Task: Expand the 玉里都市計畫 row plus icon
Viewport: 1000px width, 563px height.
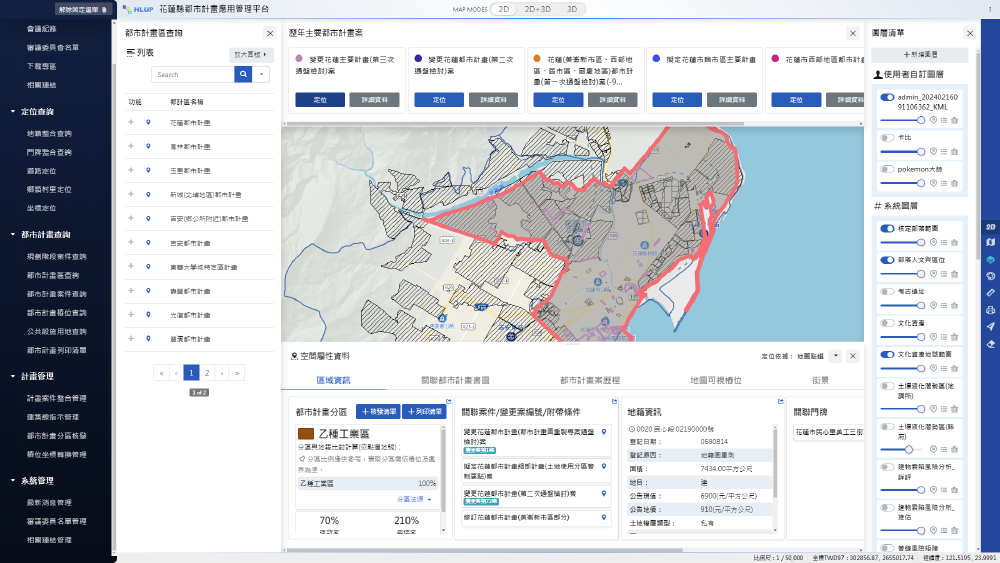Action: pyautogui.click(x=131, y=170)
